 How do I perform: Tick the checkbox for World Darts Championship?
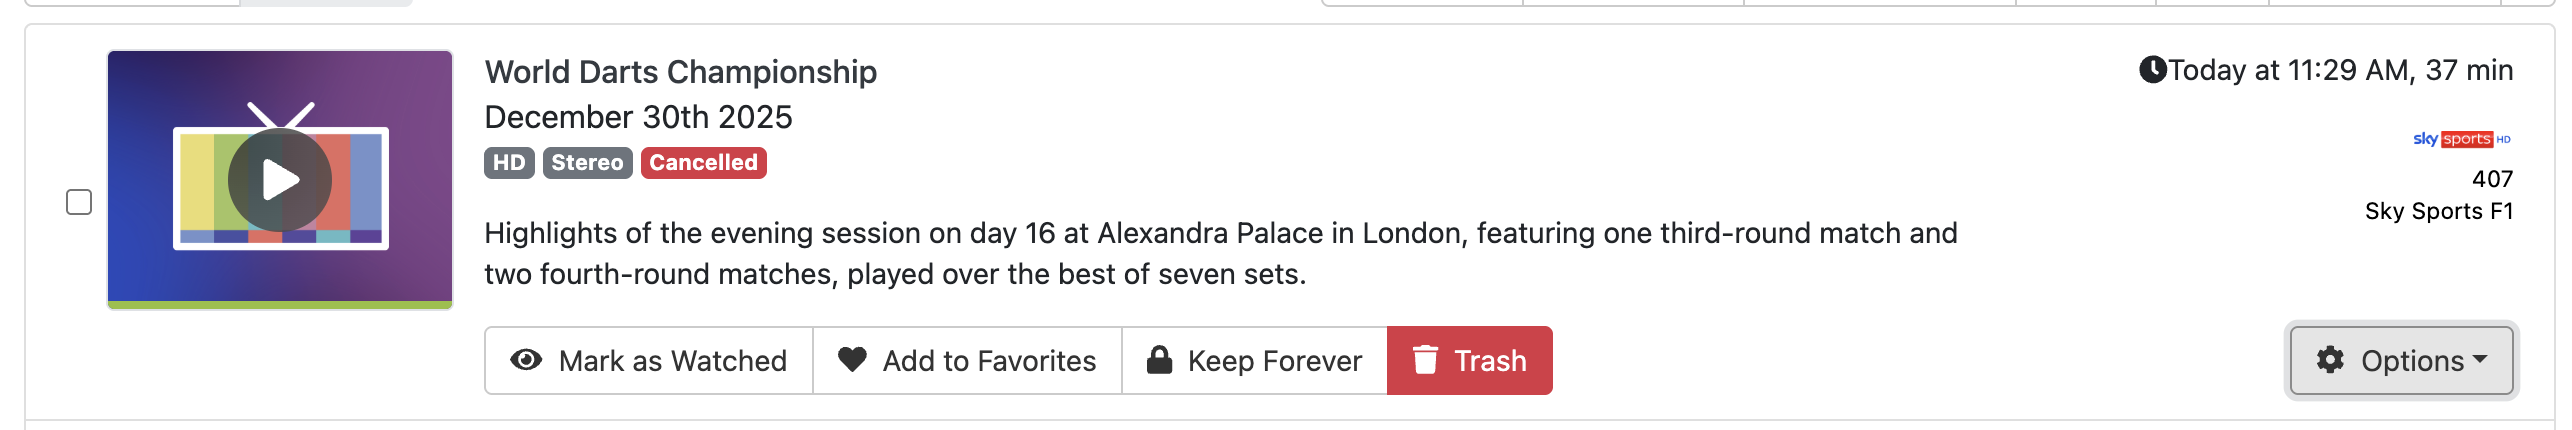(79, 202)
